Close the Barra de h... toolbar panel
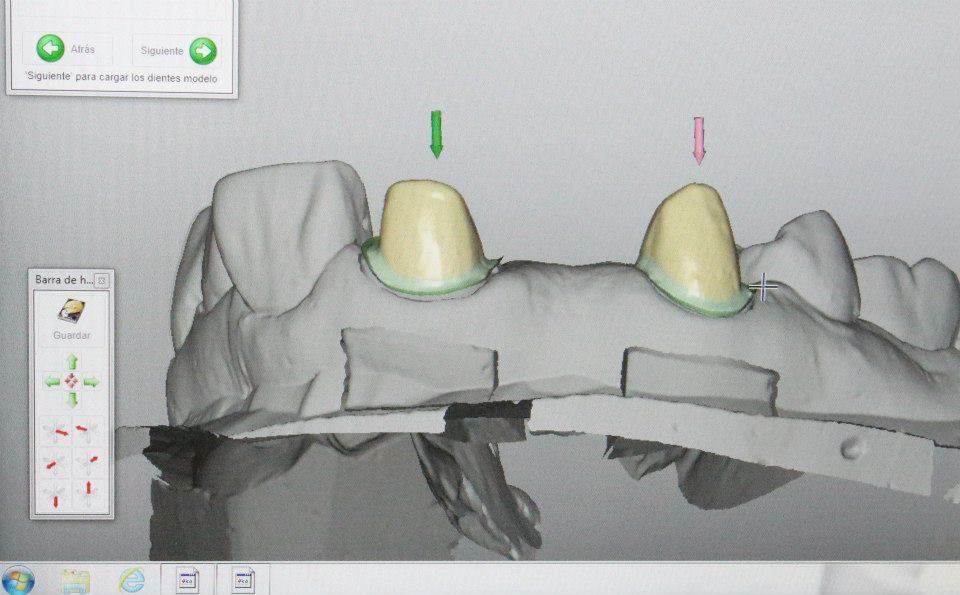 [x=102, y=280]
